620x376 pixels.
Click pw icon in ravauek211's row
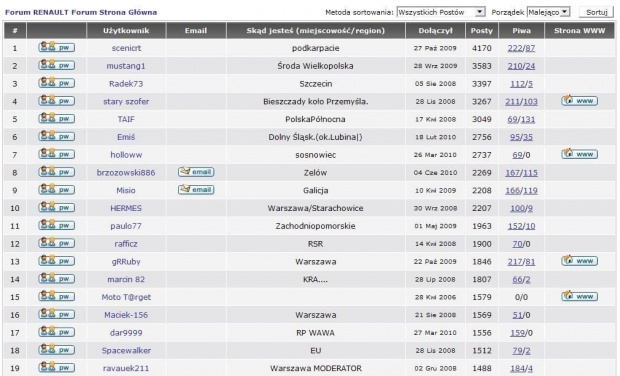click(x=57, y=368)
